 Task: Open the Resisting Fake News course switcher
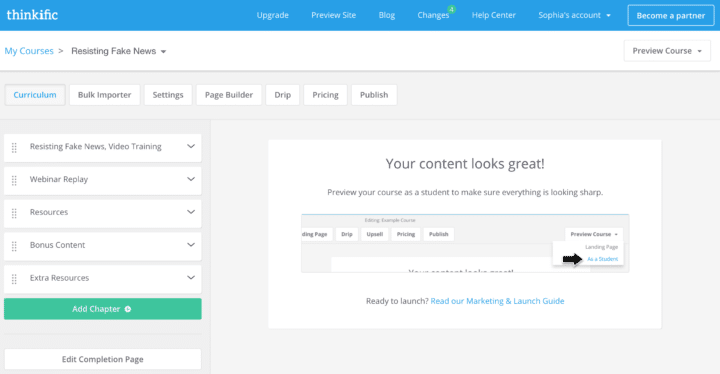click(x=118, y=51)
